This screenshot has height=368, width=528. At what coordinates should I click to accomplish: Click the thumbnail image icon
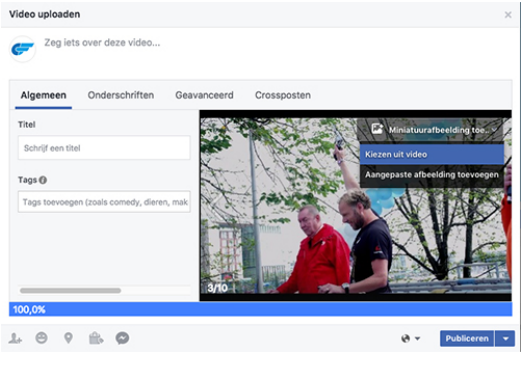coord(377,129)
